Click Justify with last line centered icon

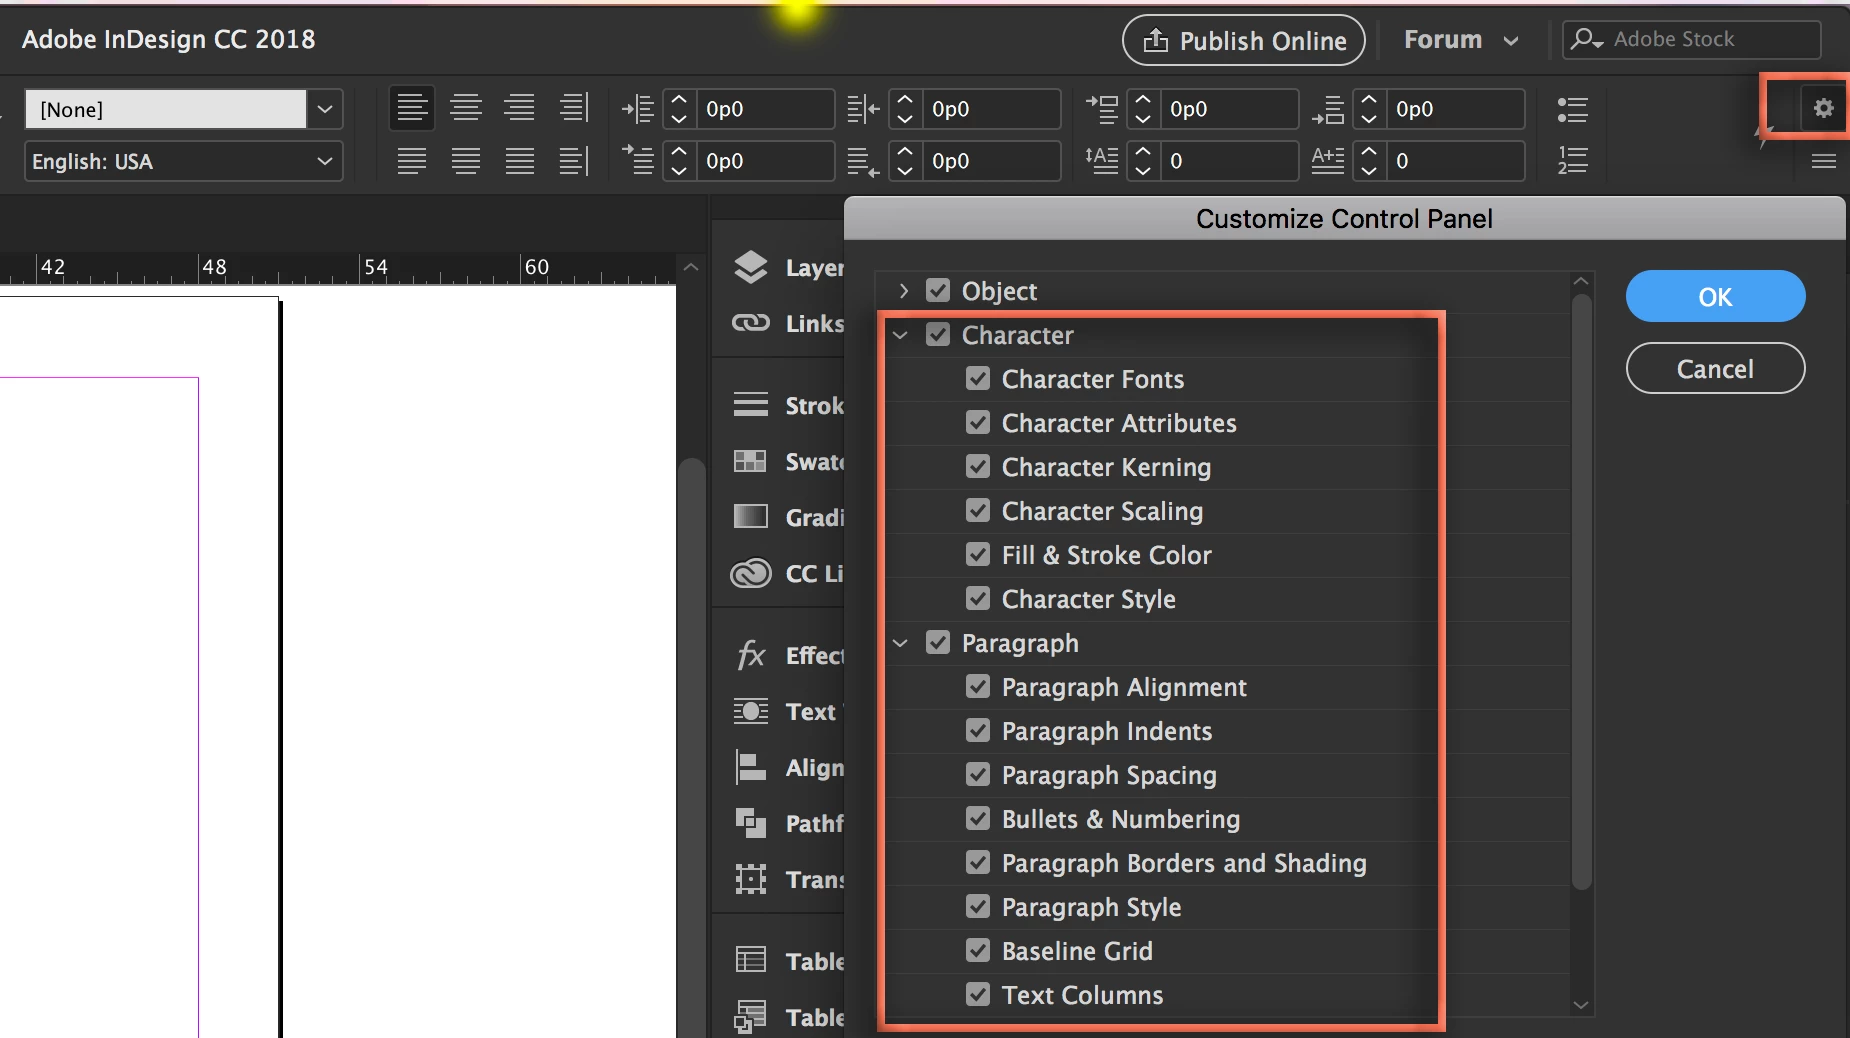465,160
